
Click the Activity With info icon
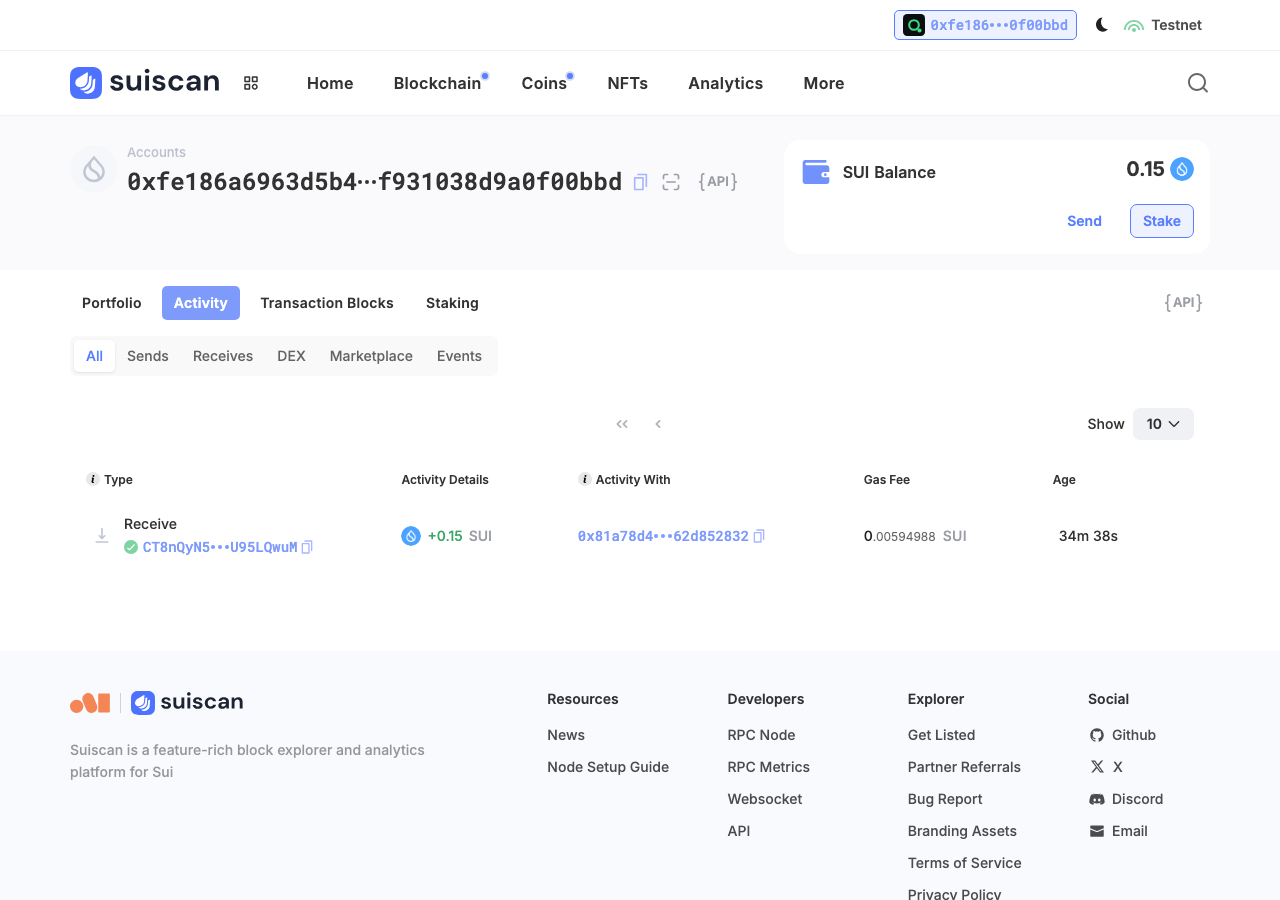tap(585, 479)
